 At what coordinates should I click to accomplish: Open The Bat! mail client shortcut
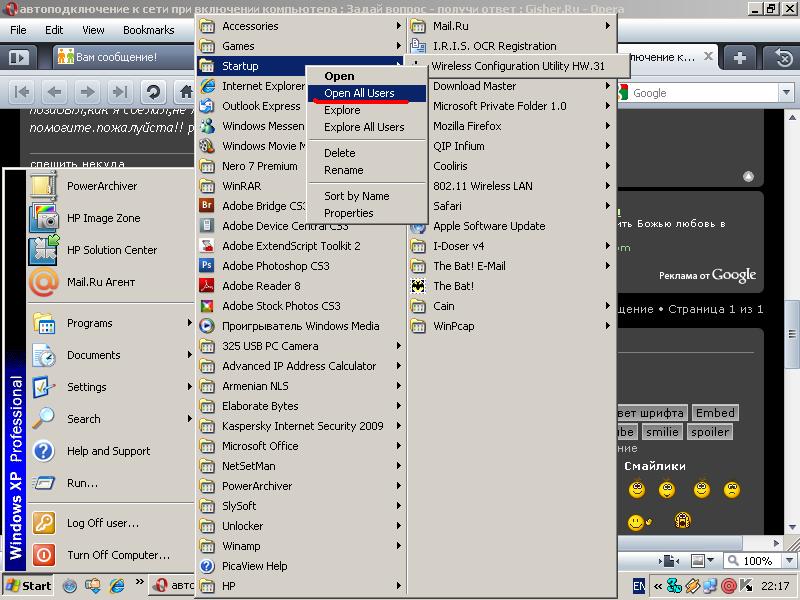point(453,286)
